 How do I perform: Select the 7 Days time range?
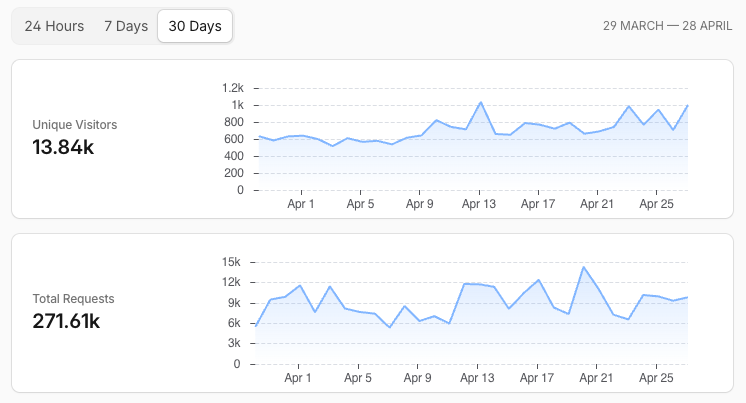pyautogui.click(x=125, y=26)
